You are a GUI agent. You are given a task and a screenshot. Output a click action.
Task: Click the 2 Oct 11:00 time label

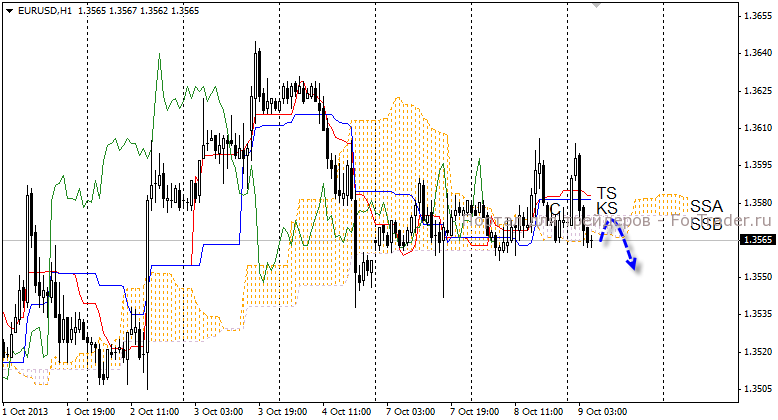tap(154, 411)
